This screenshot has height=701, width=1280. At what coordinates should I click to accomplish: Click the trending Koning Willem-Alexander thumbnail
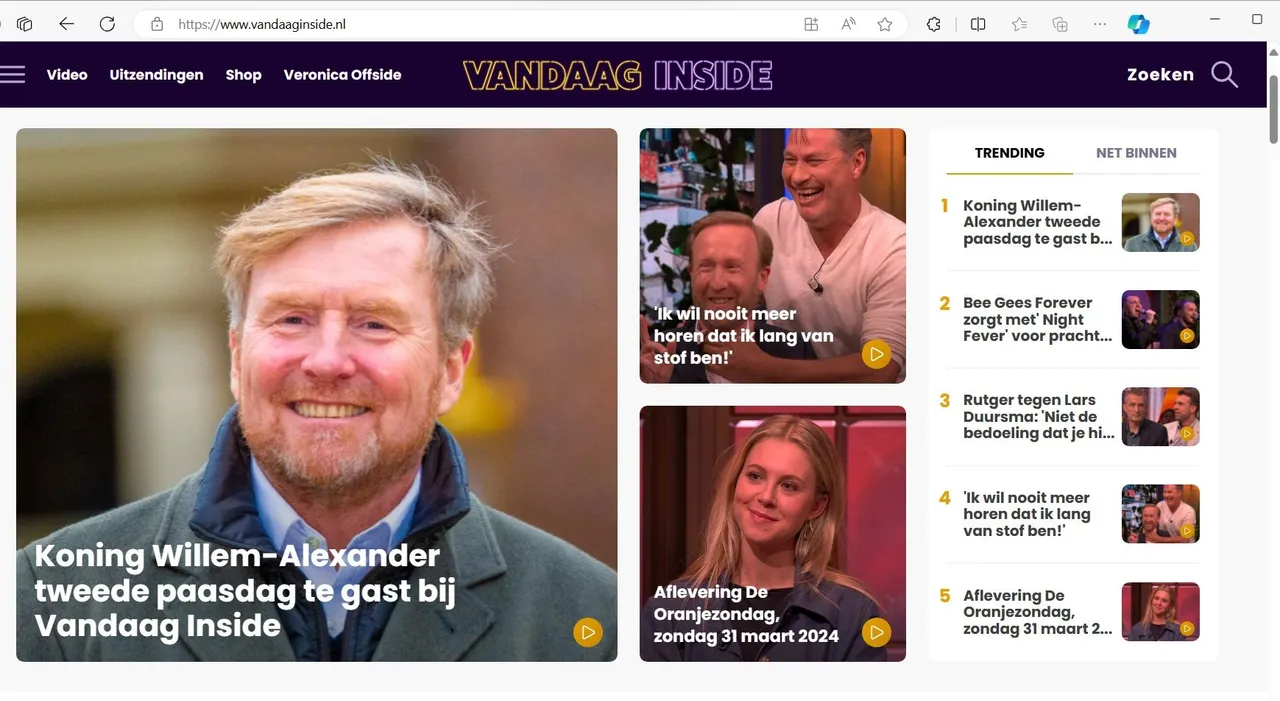1160,222
